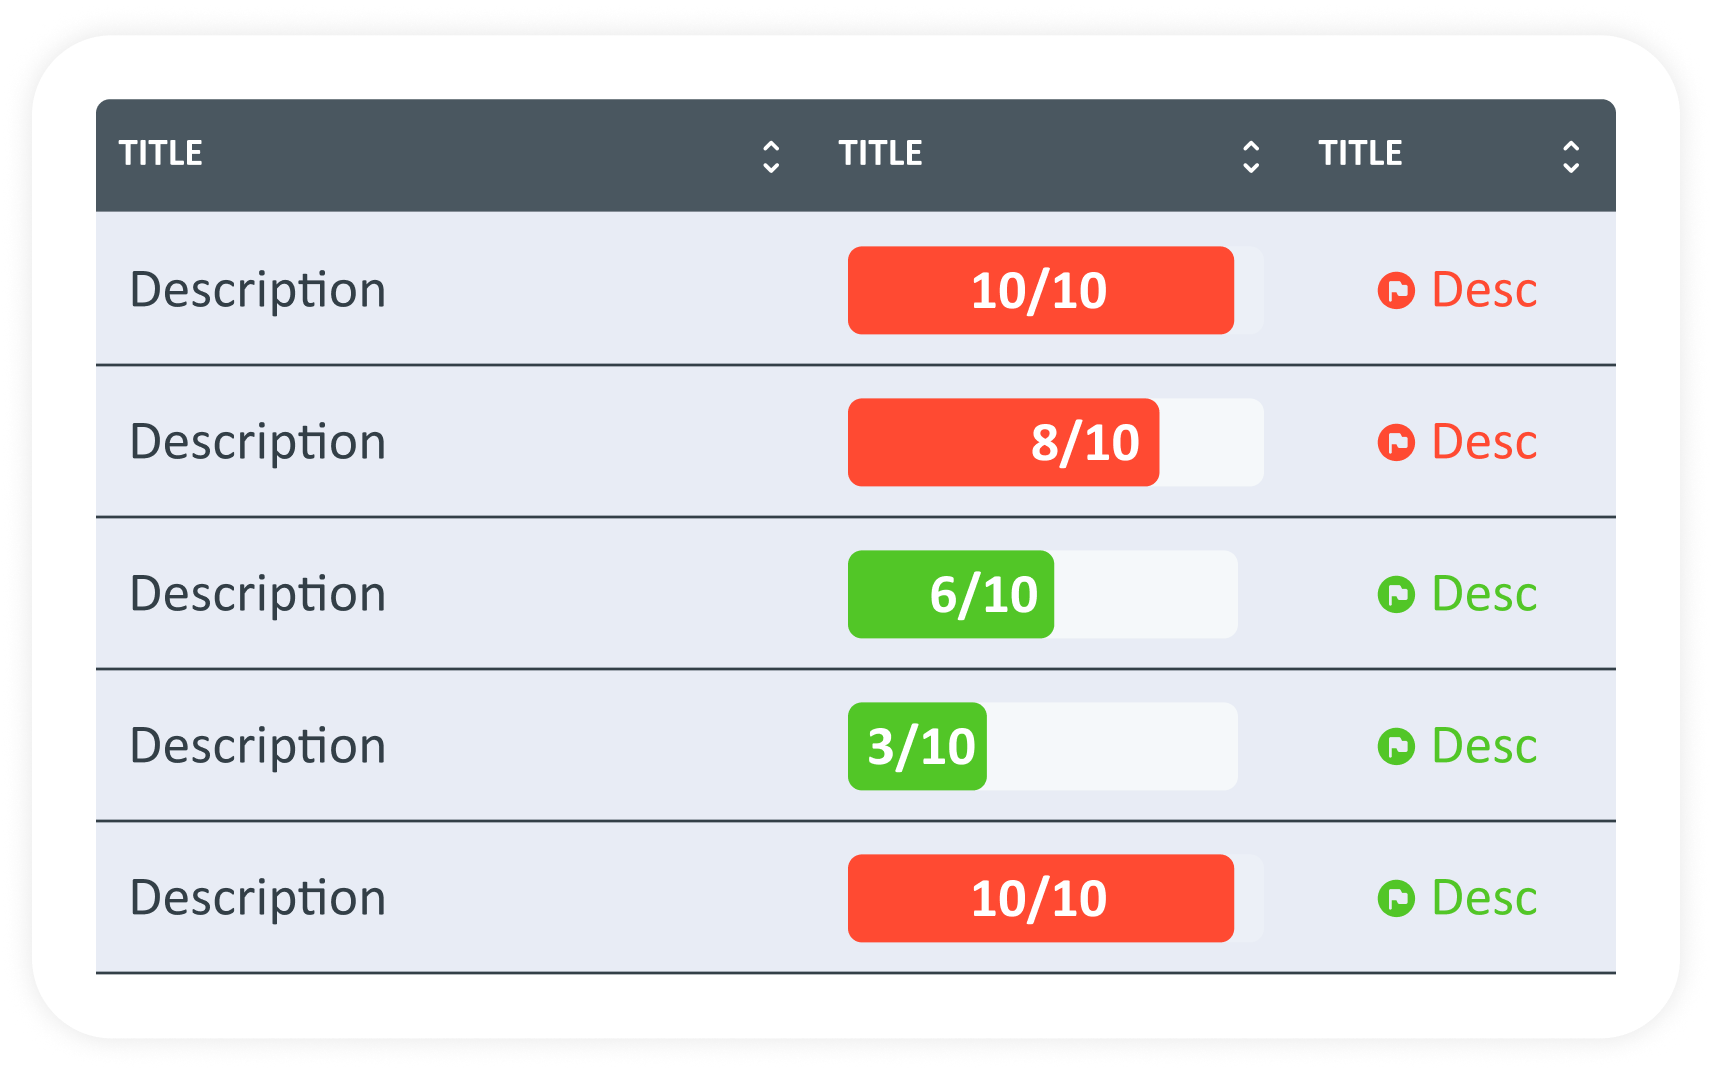Click the green flag icon in 3/10 row
This screenshot has width=1712, height=1068.
1396,747
